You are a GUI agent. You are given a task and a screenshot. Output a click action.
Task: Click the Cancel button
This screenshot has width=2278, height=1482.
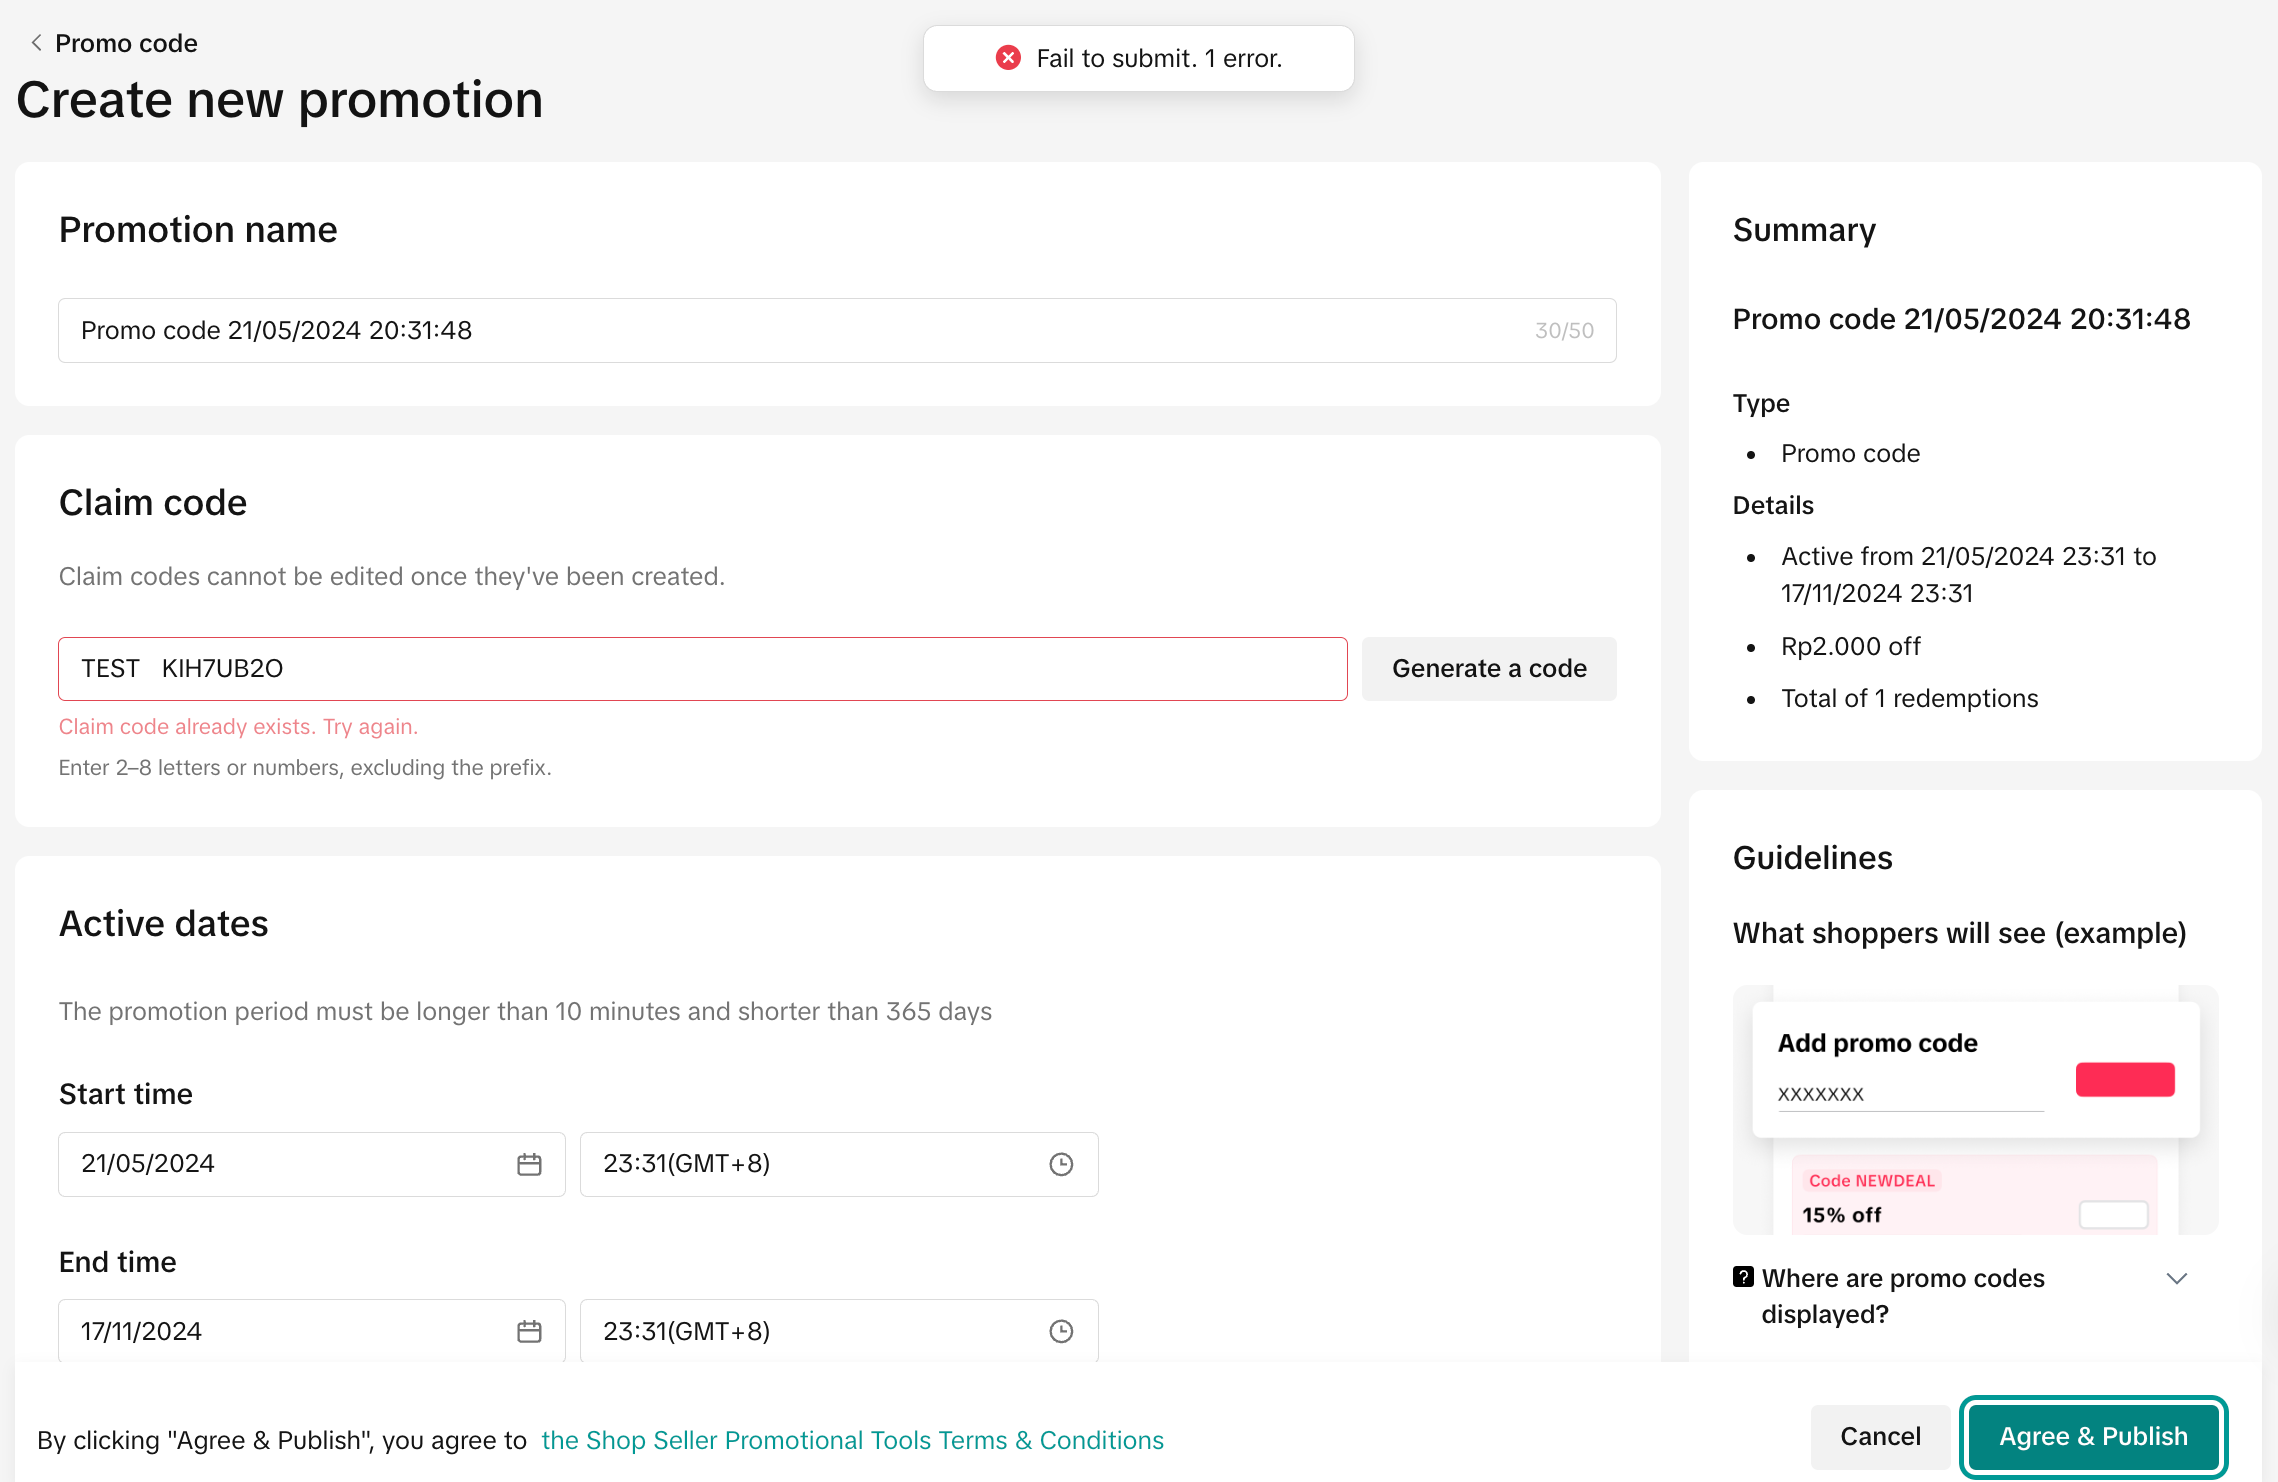[1880, 1437]
